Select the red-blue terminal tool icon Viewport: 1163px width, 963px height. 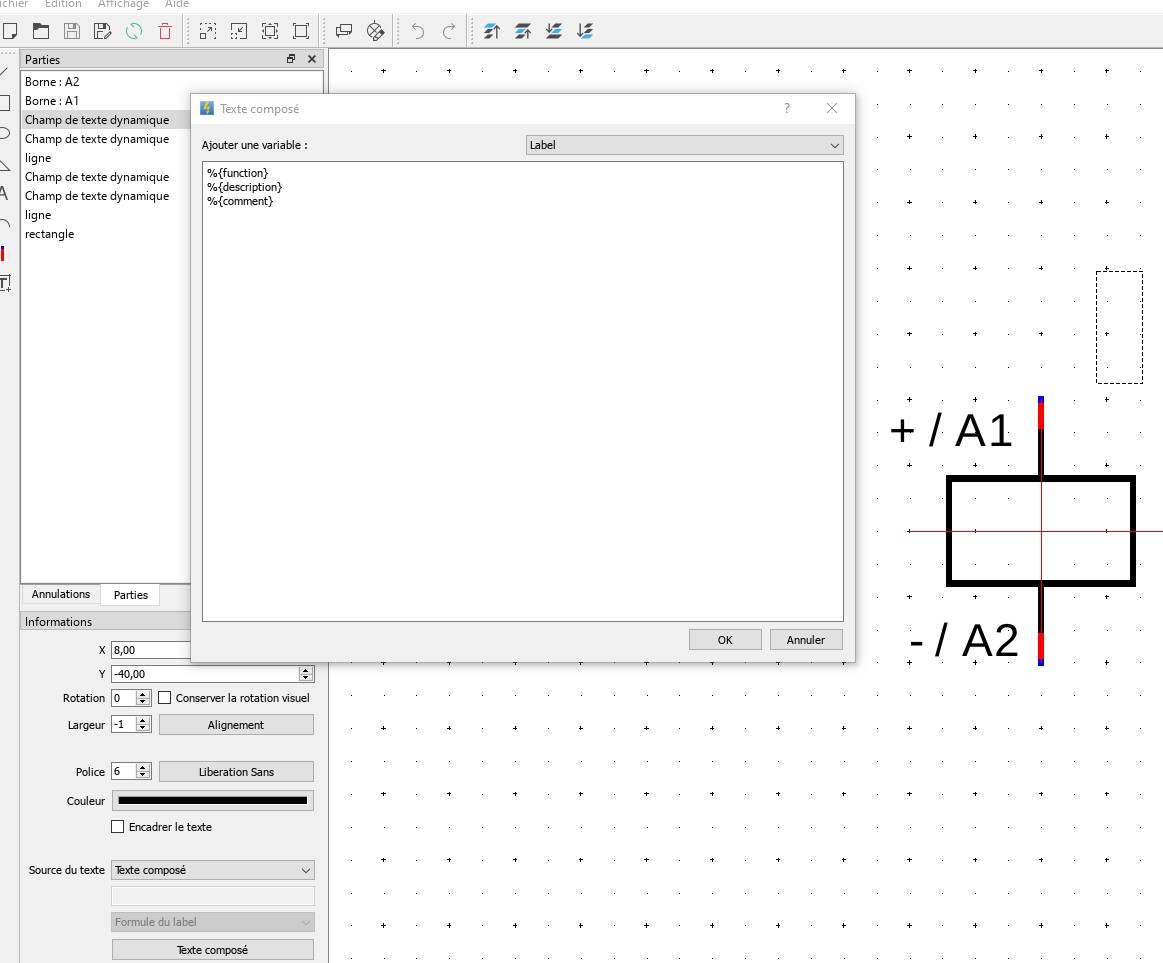coord(3,254)
